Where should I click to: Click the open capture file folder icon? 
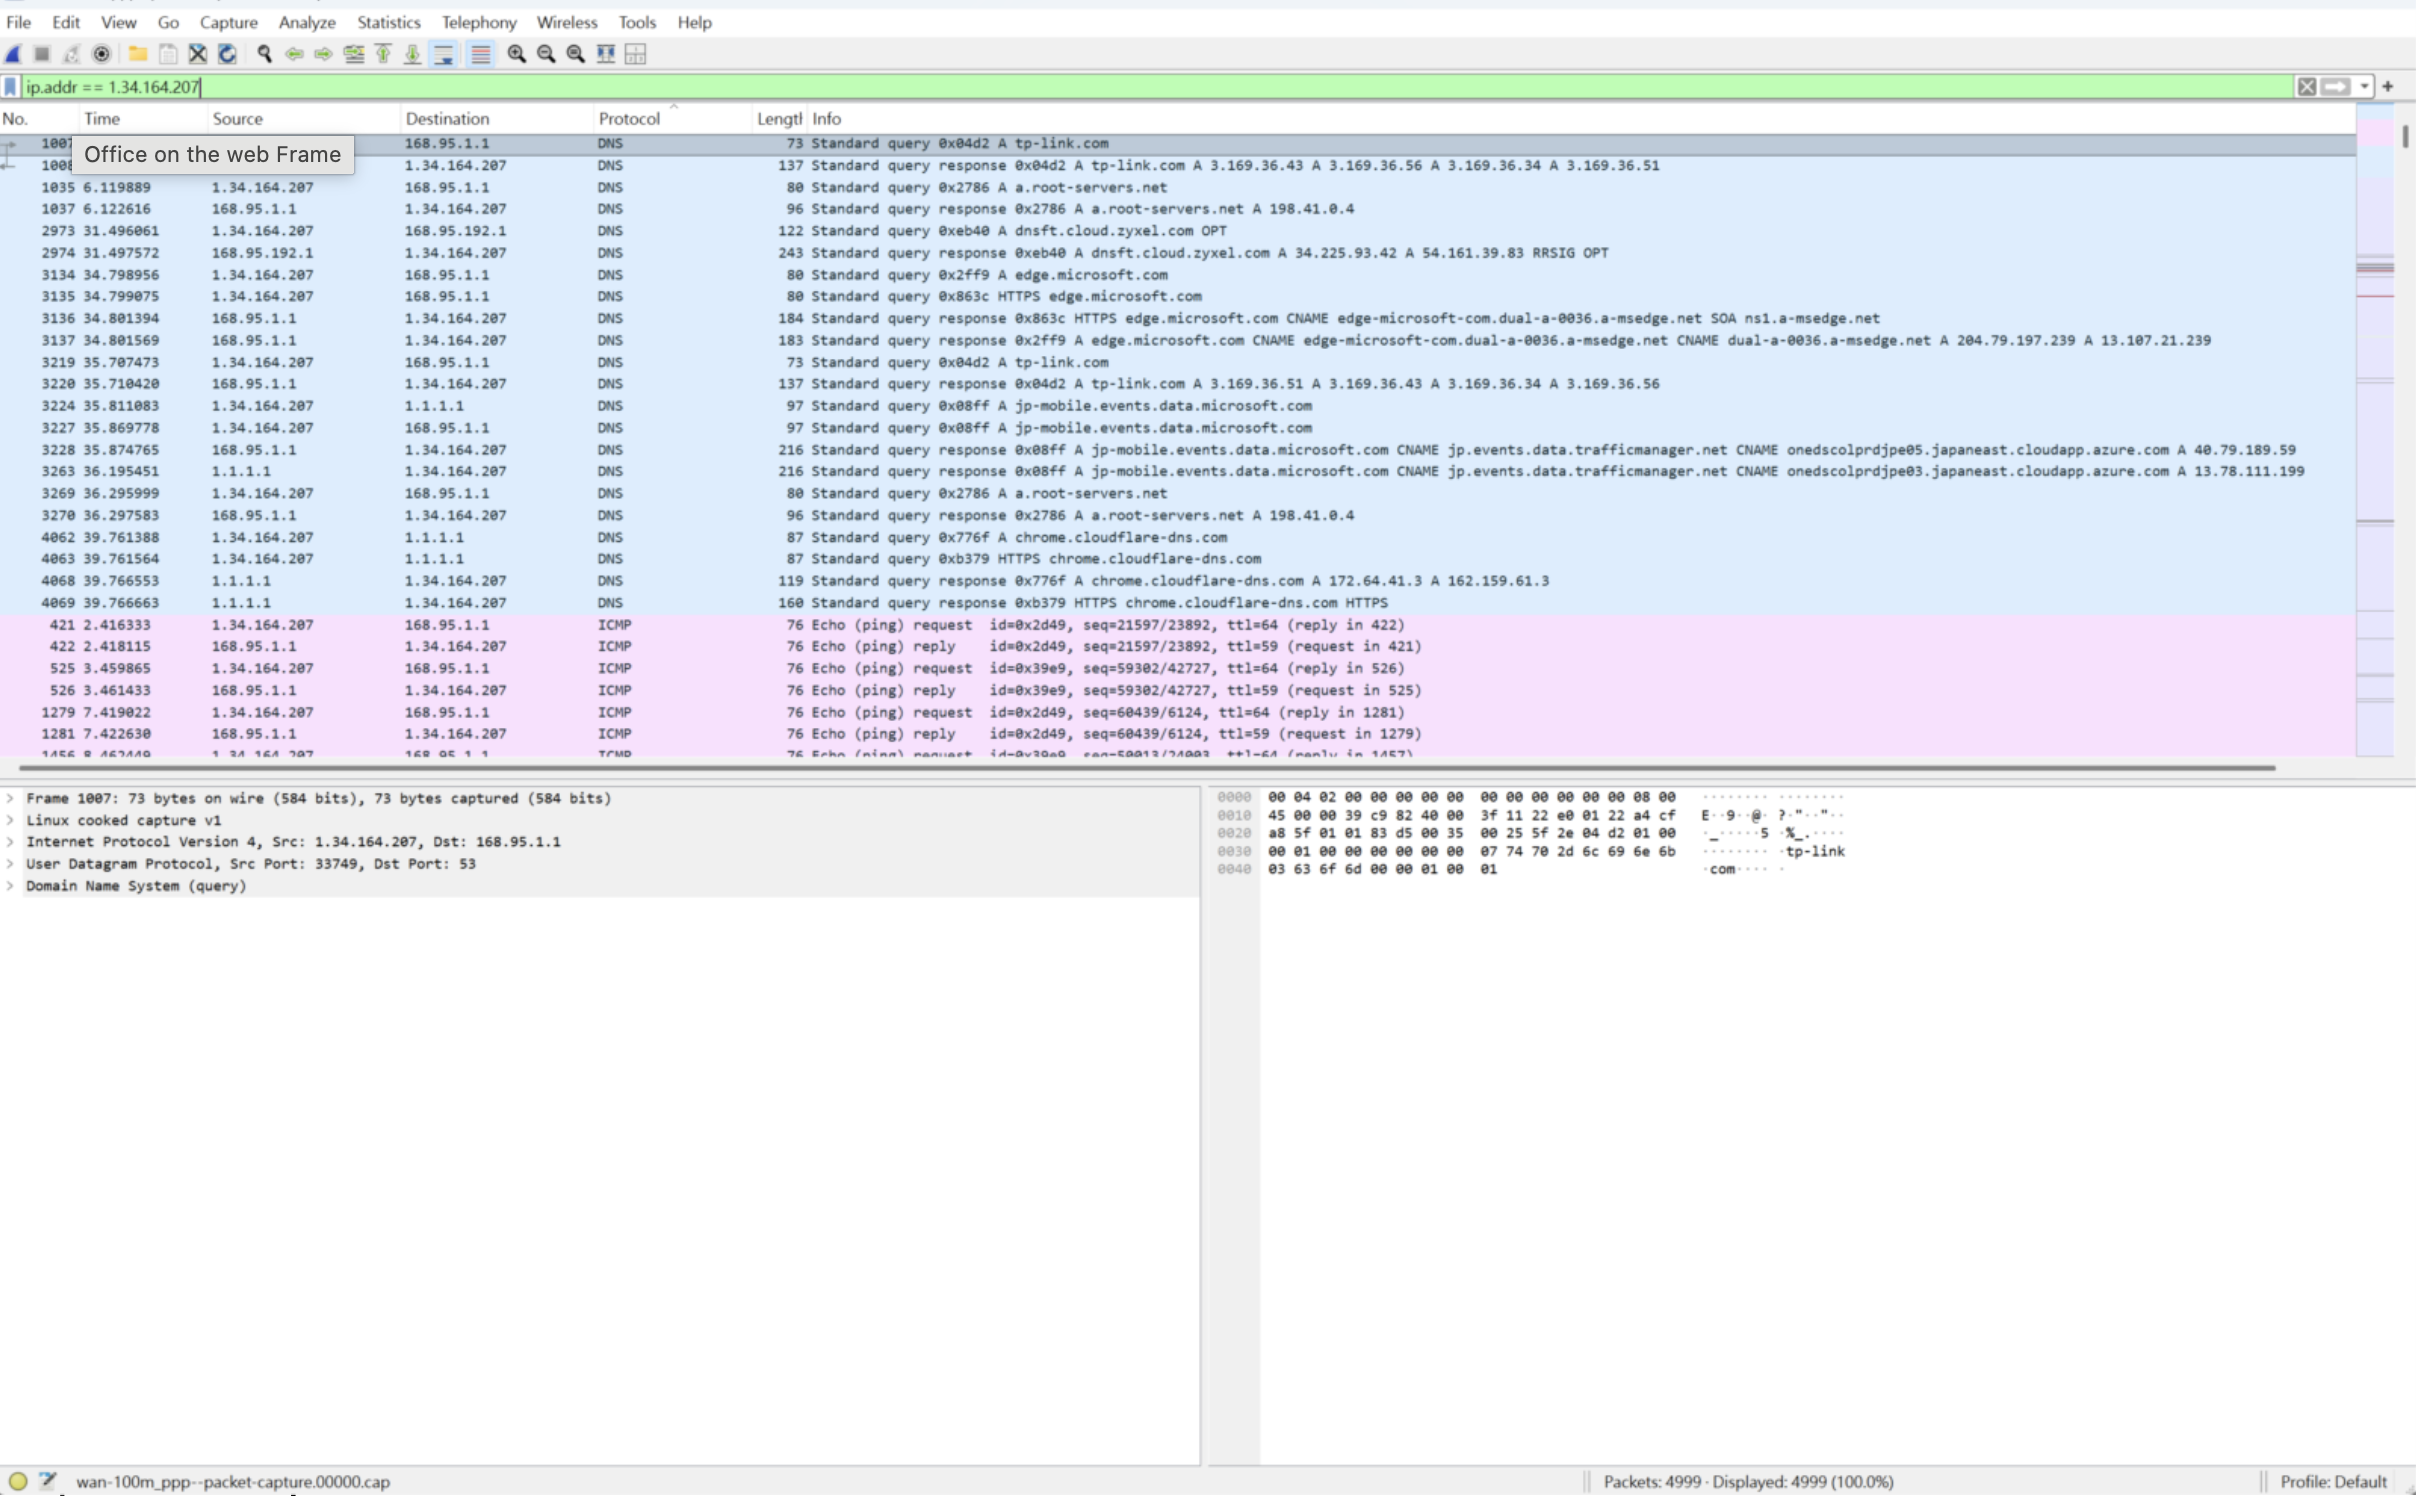pos(138,54)
